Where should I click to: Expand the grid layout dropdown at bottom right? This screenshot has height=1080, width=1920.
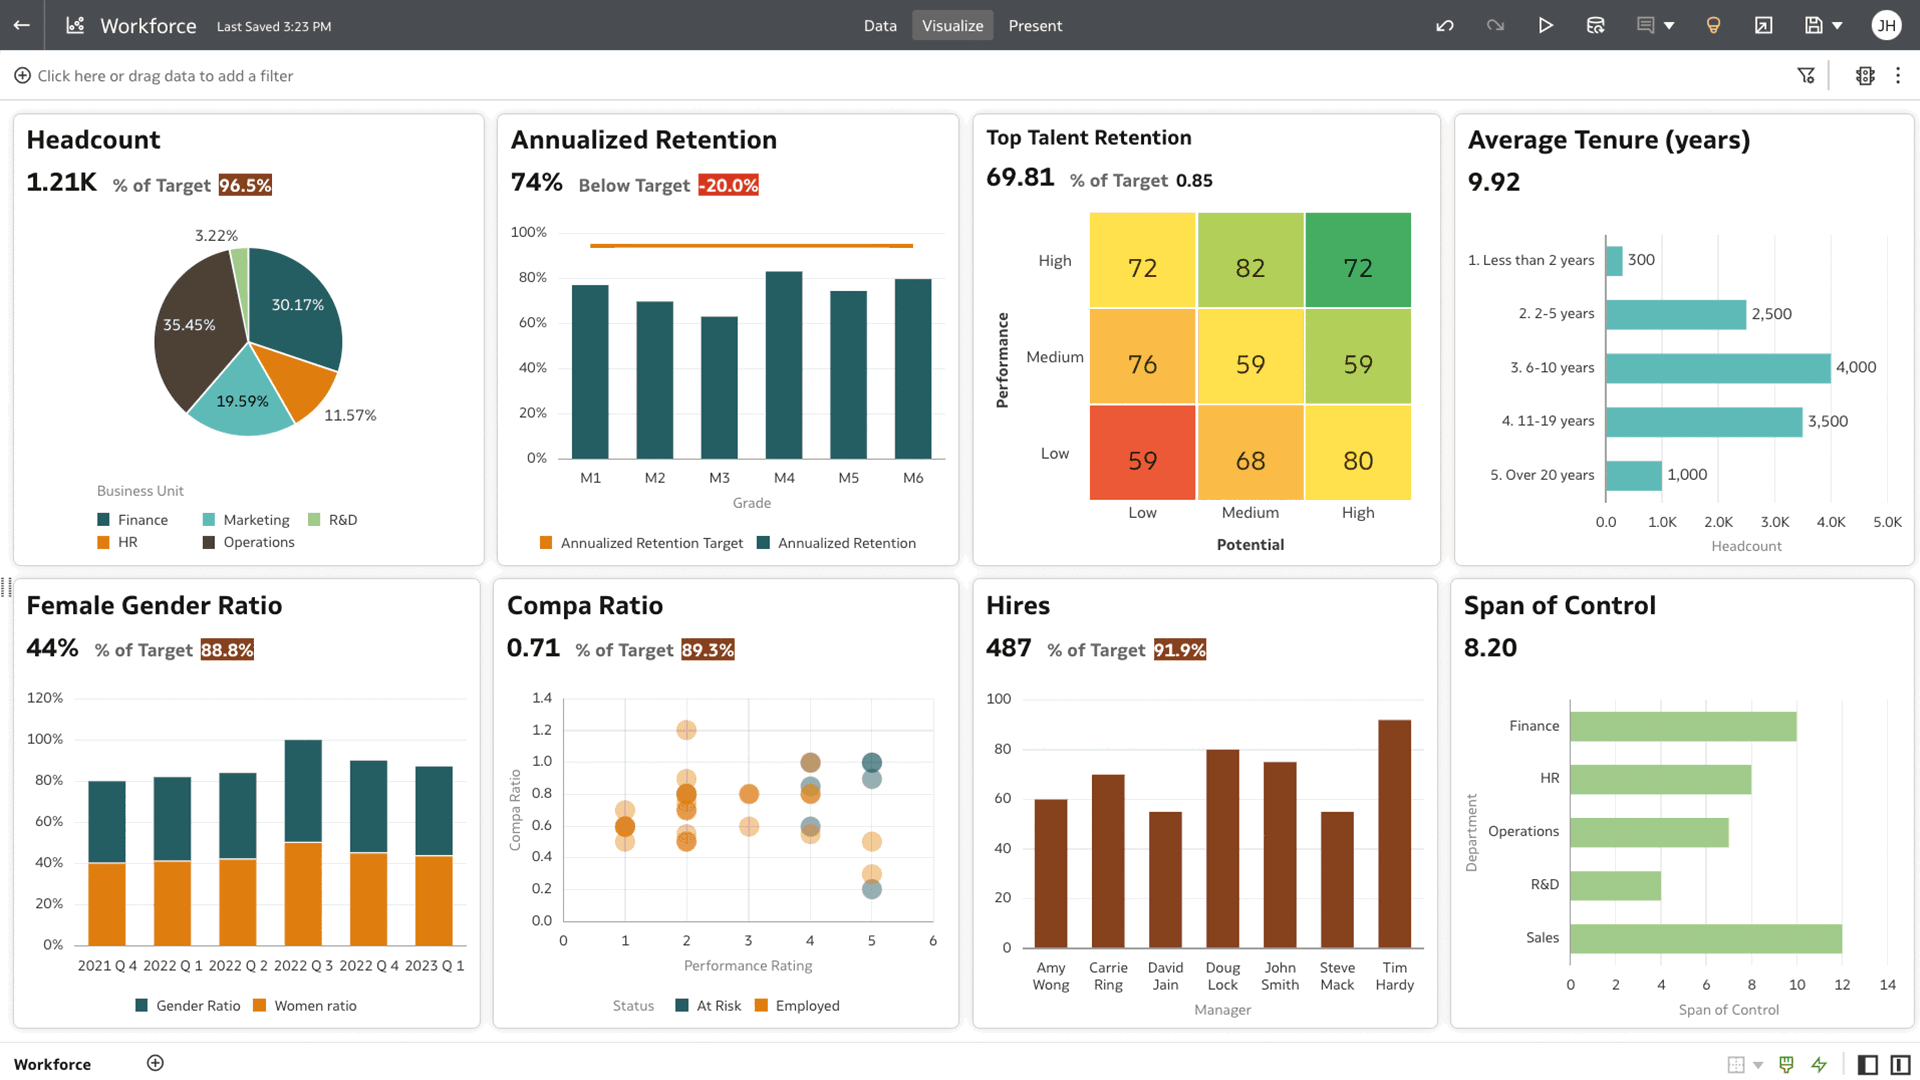click(x=1757, y=1063)
